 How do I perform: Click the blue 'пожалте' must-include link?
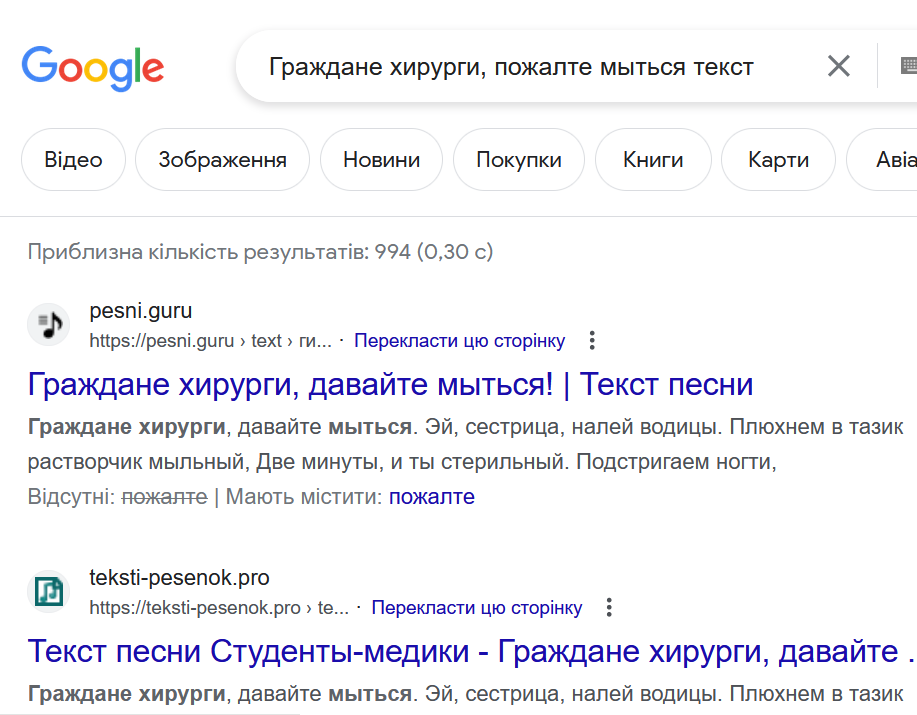(431, 497)
